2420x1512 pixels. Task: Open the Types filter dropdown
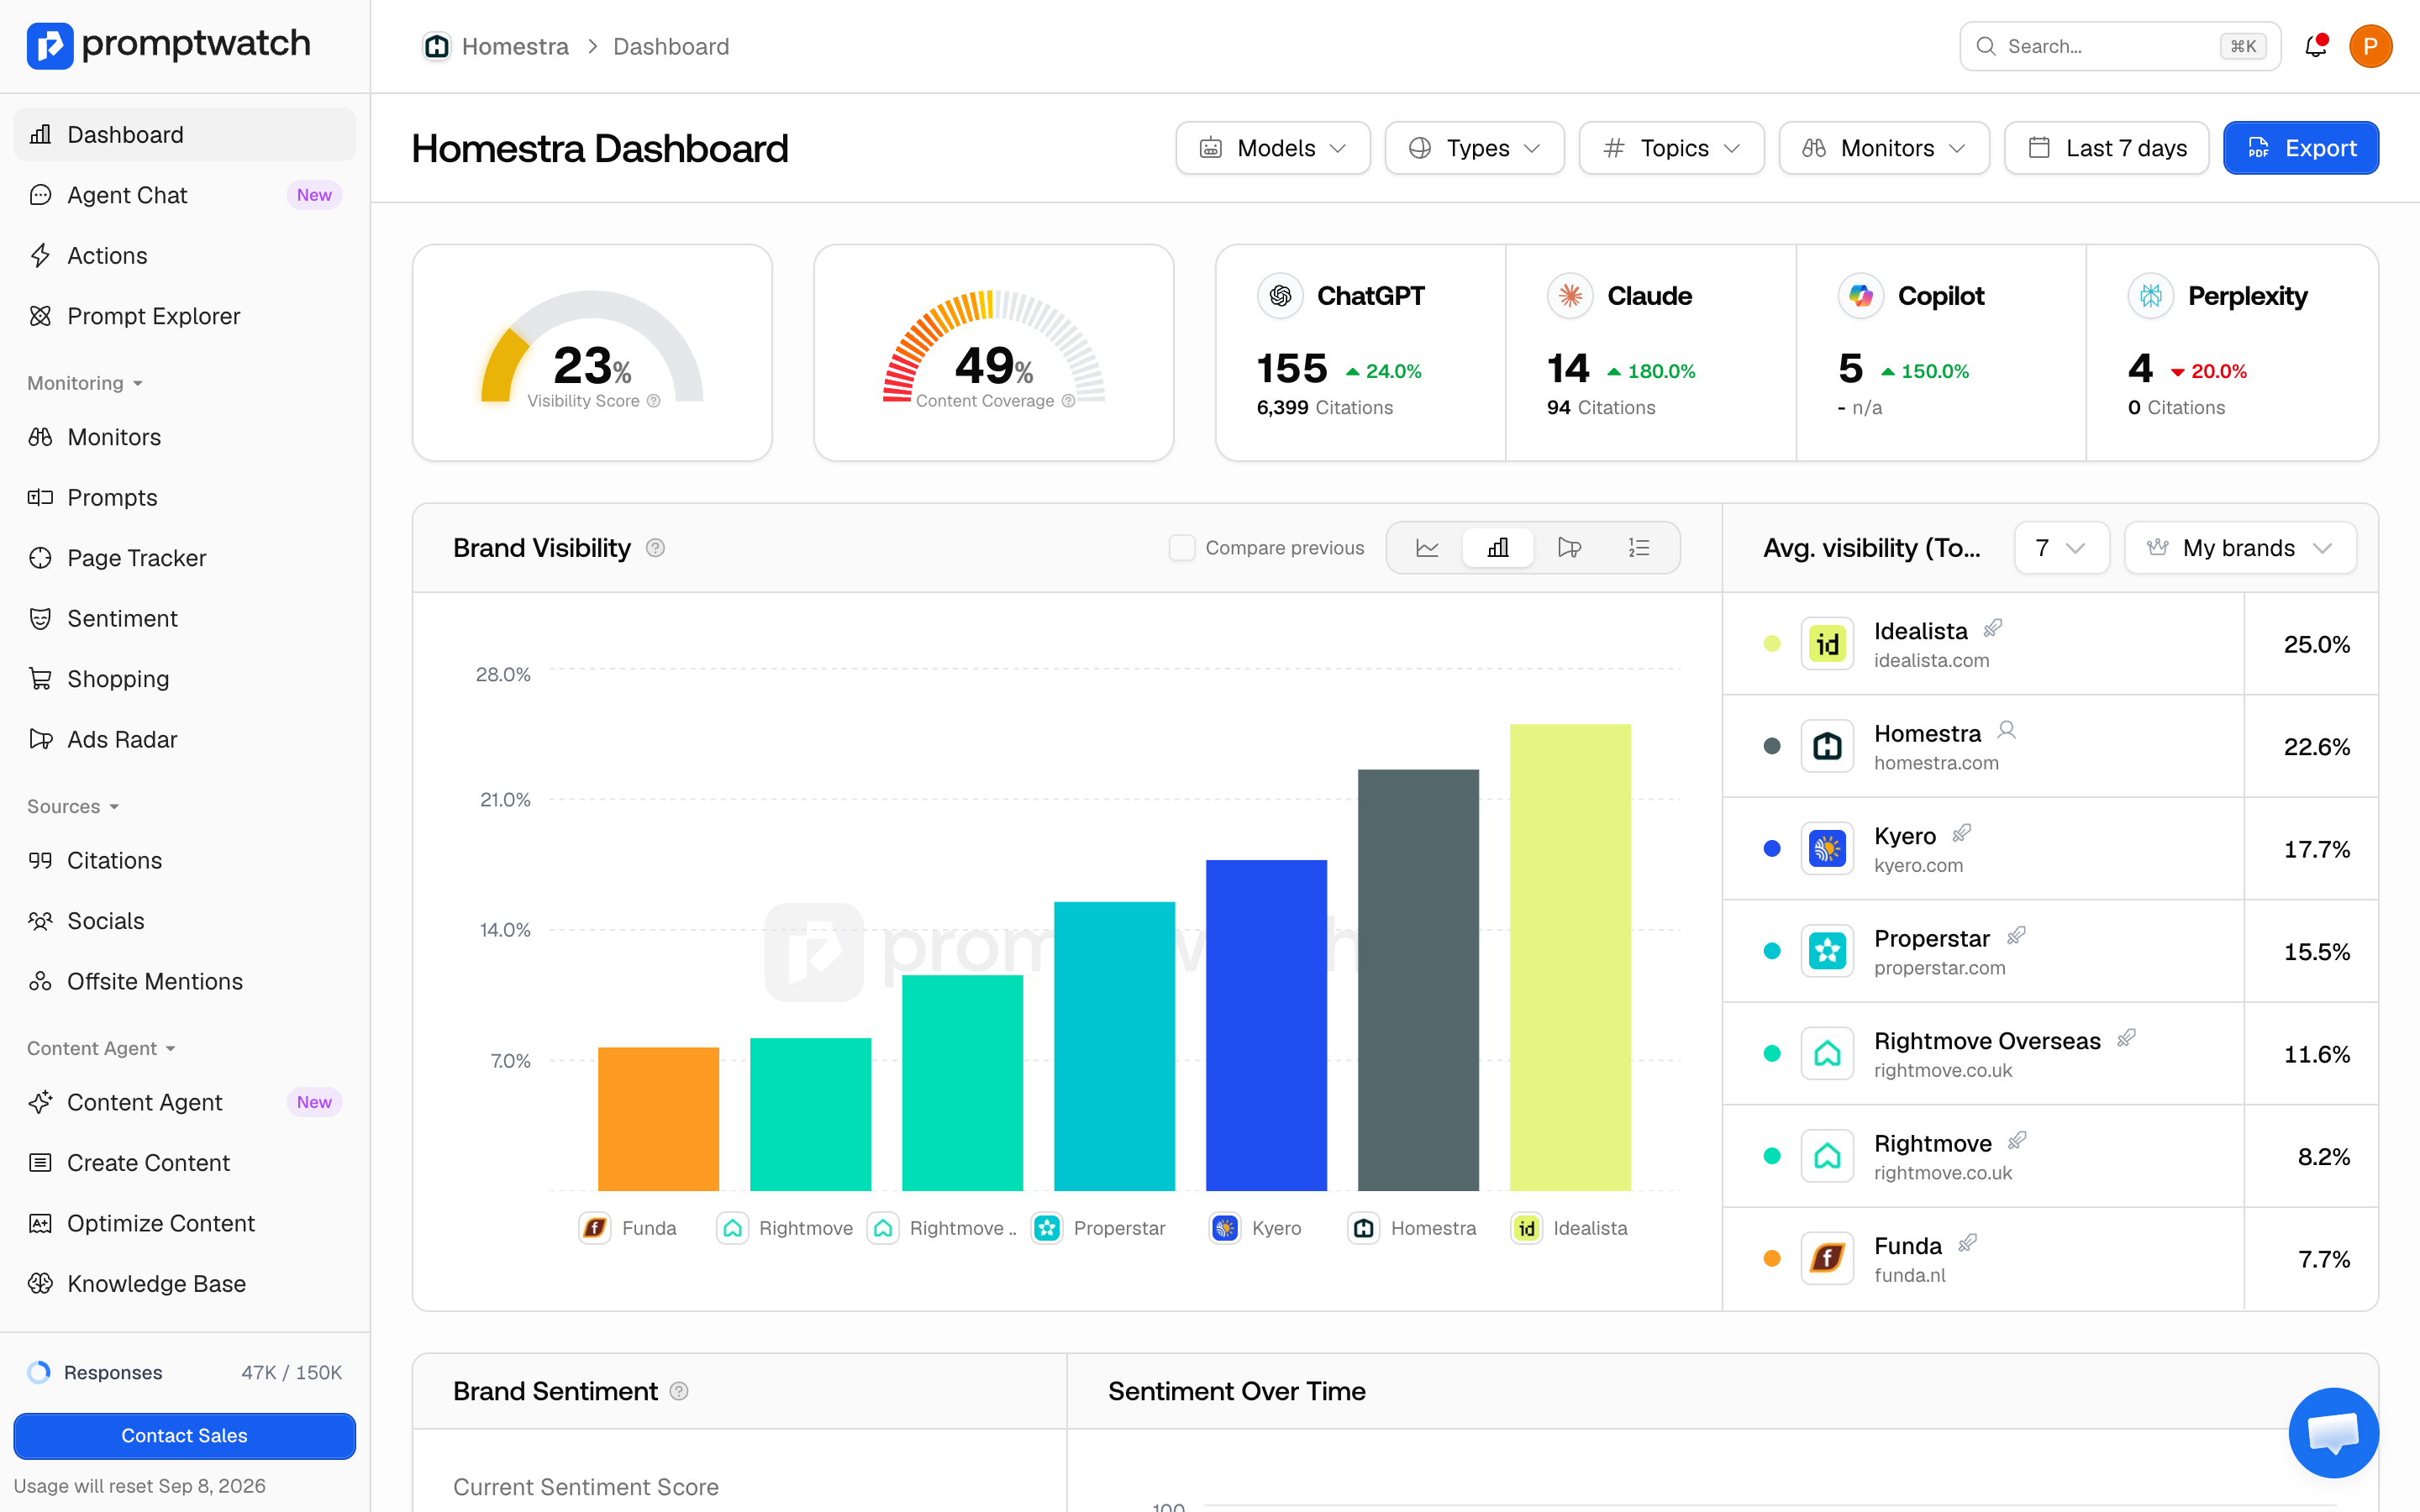coord(1475,148)
